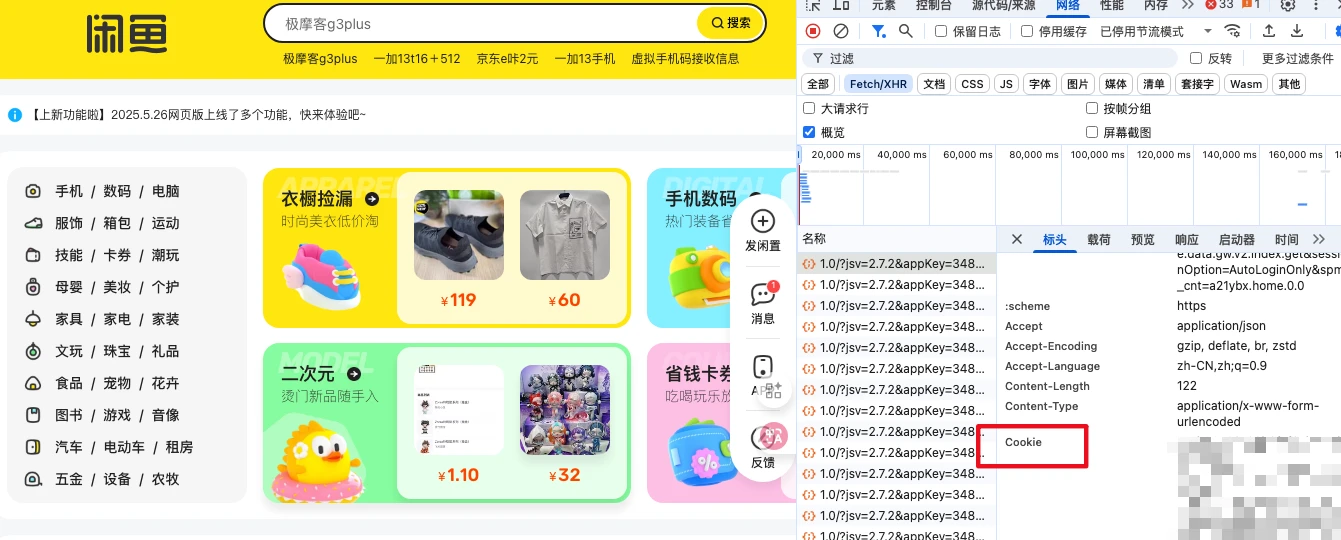
Task: Open the 响应 response tab
Action: pyautogui.click(x=1187, y=240)
